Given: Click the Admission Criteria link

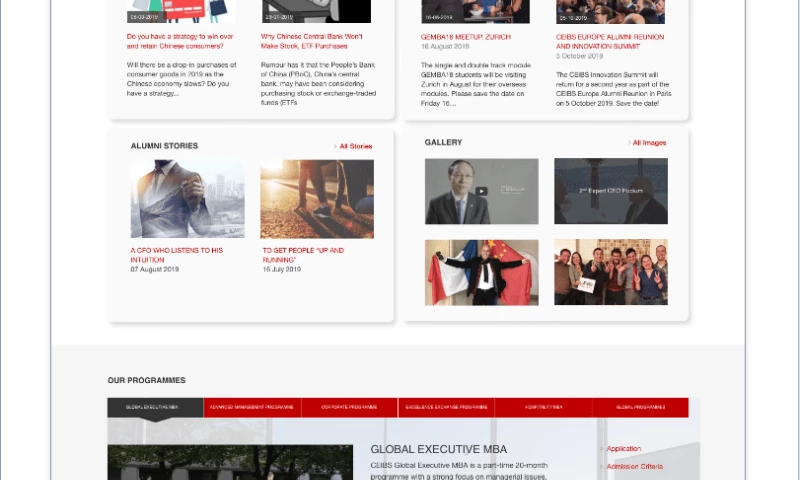Looking at the screenshot, I should (635, 467).
